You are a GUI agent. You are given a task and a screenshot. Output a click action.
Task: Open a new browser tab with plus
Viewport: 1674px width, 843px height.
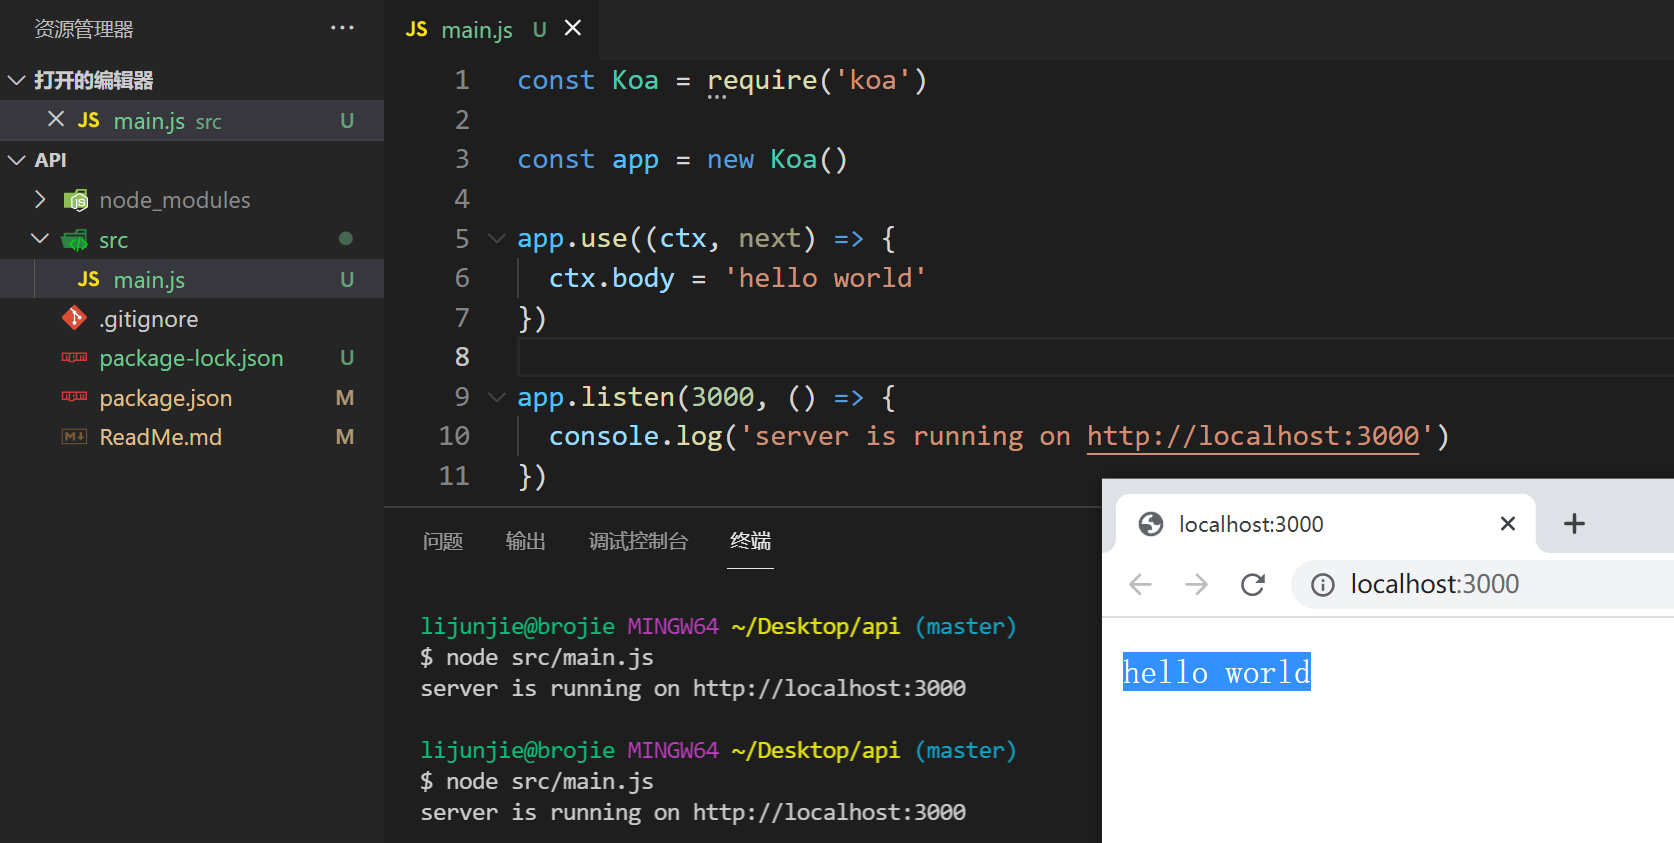[x=1574, y=523]
